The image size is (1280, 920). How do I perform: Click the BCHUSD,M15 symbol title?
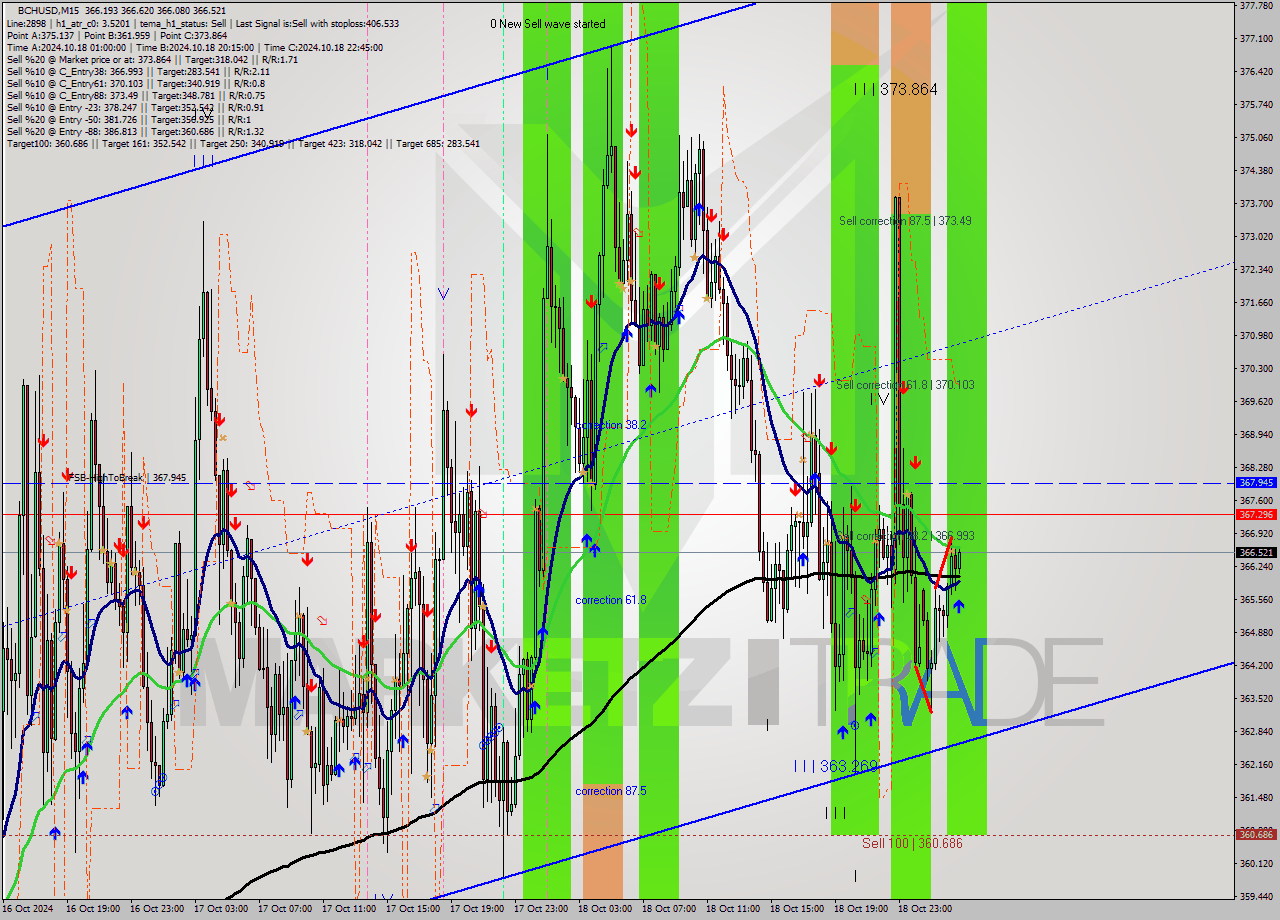click(x=48, y=10)
